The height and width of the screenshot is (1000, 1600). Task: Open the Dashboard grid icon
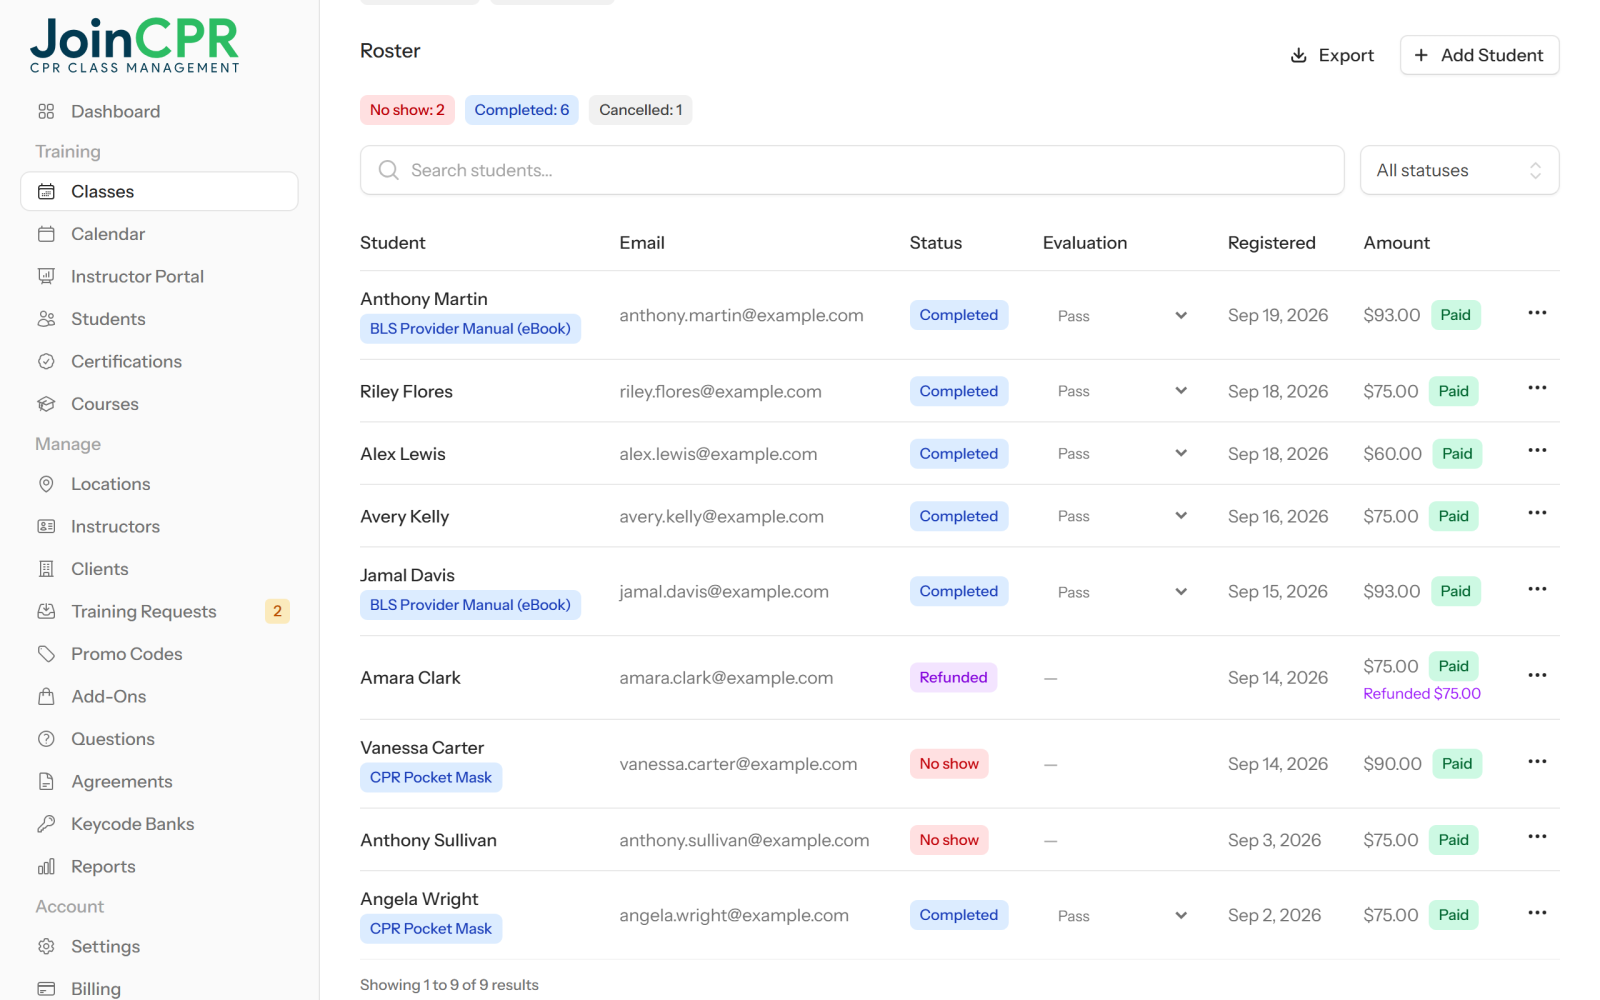(x=46, y=111)
